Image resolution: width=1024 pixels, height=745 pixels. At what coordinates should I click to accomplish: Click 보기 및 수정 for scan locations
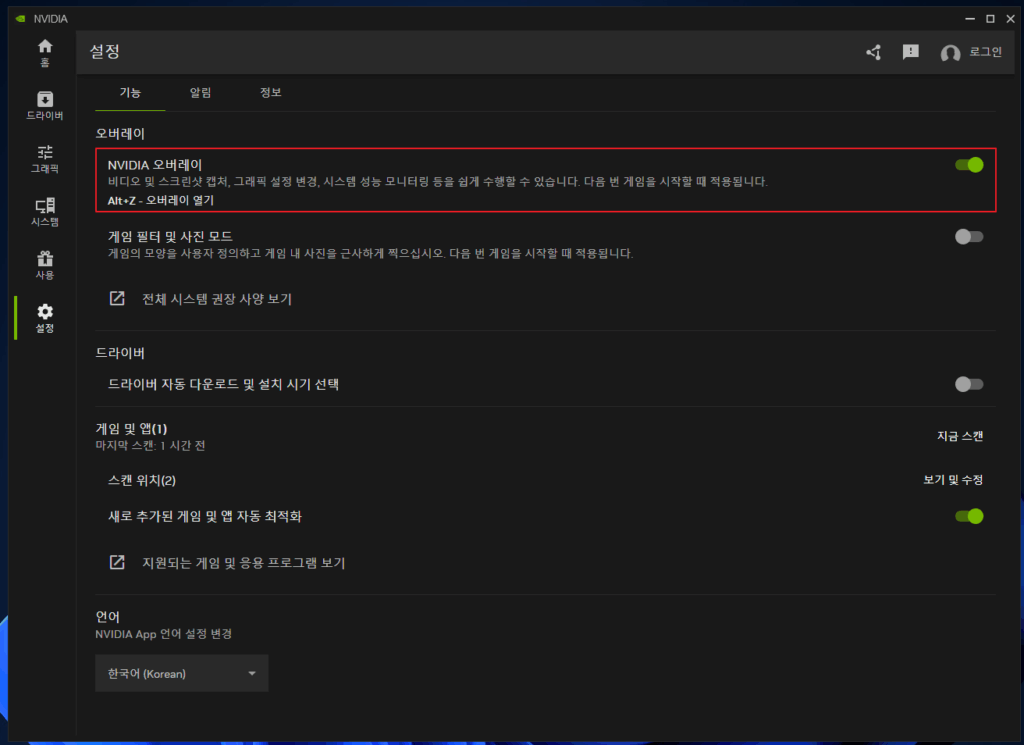[x=953, y=480]
